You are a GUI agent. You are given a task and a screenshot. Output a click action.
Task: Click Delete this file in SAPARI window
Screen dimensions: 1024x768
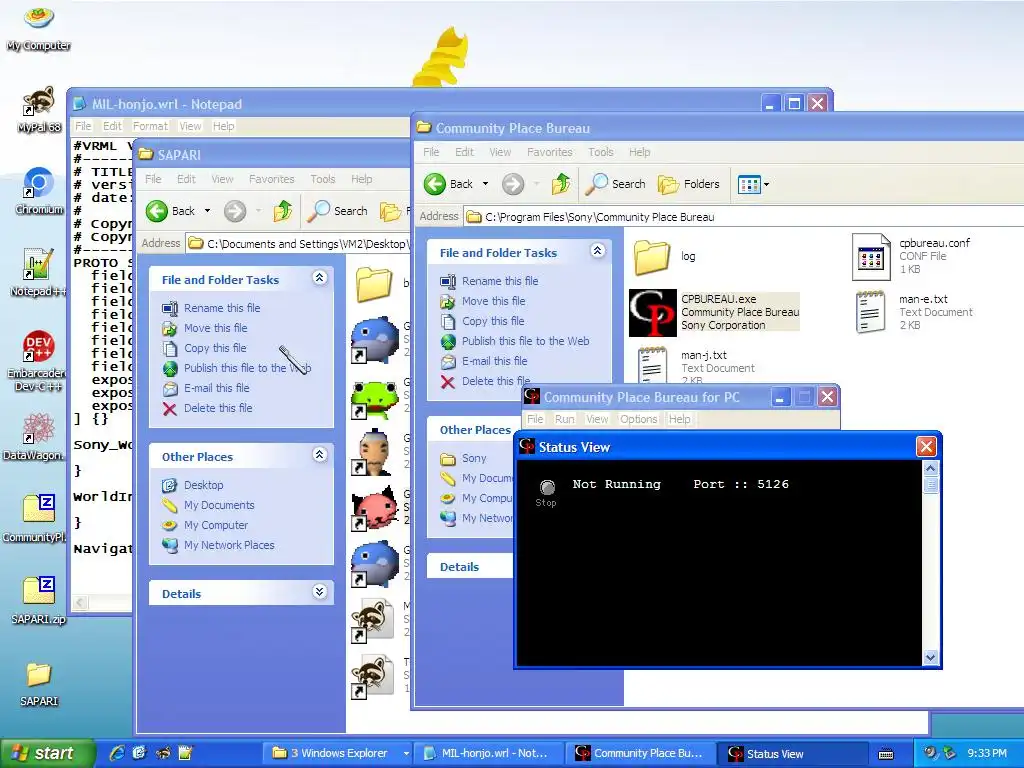[217, 408]
